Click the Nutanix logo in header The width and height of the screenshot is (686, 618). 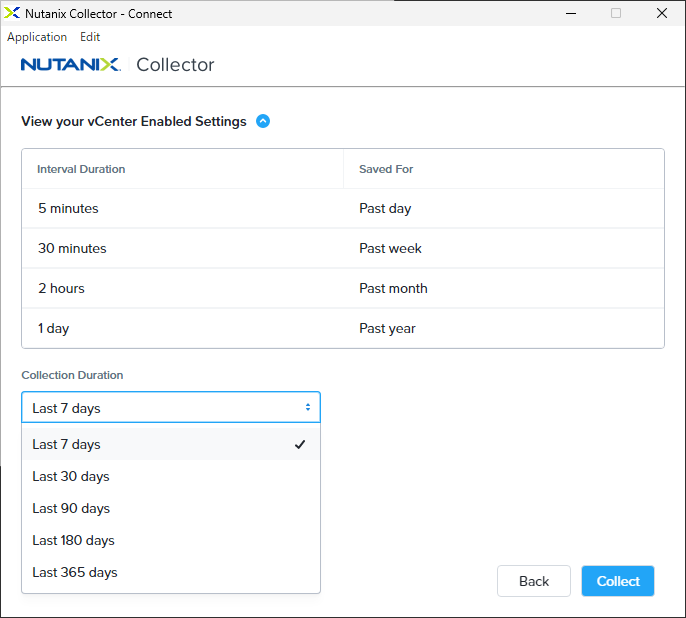pyautogui.click(x=70, y=65)
